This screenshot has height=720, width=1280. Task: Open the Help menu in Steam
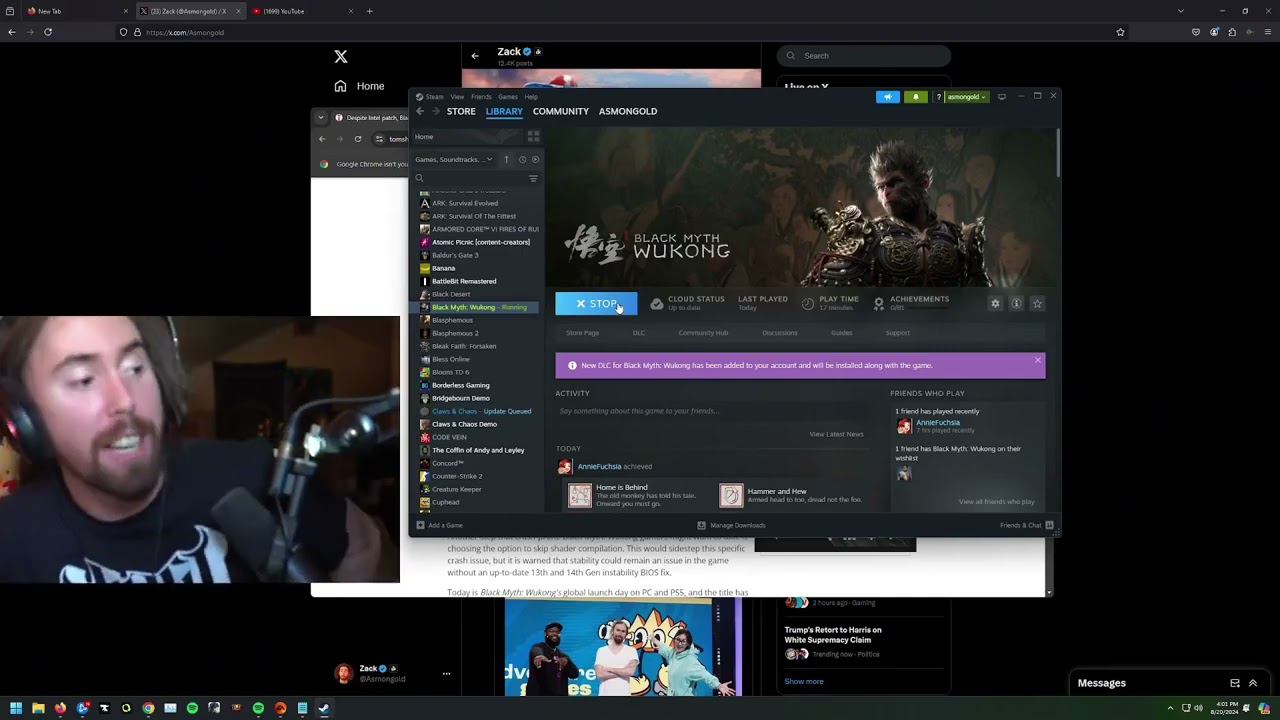[531, 97]
